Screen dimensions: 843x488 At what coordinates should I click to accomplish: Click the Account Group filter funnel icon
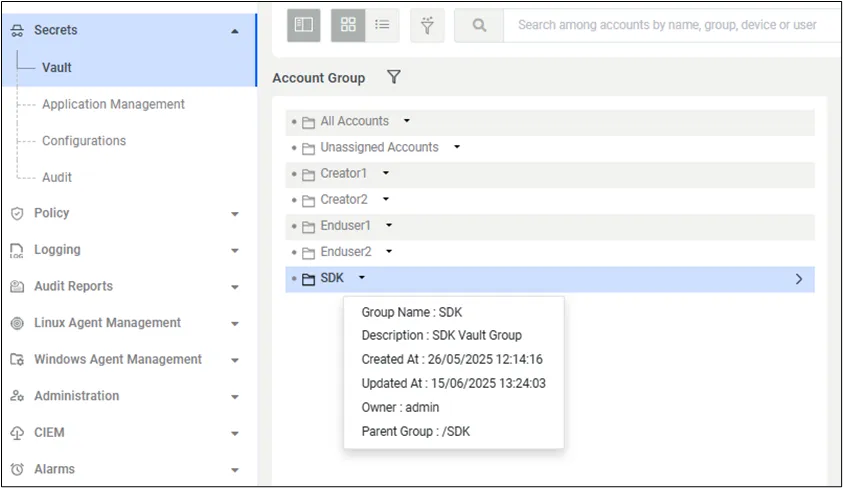coord(394,77)
